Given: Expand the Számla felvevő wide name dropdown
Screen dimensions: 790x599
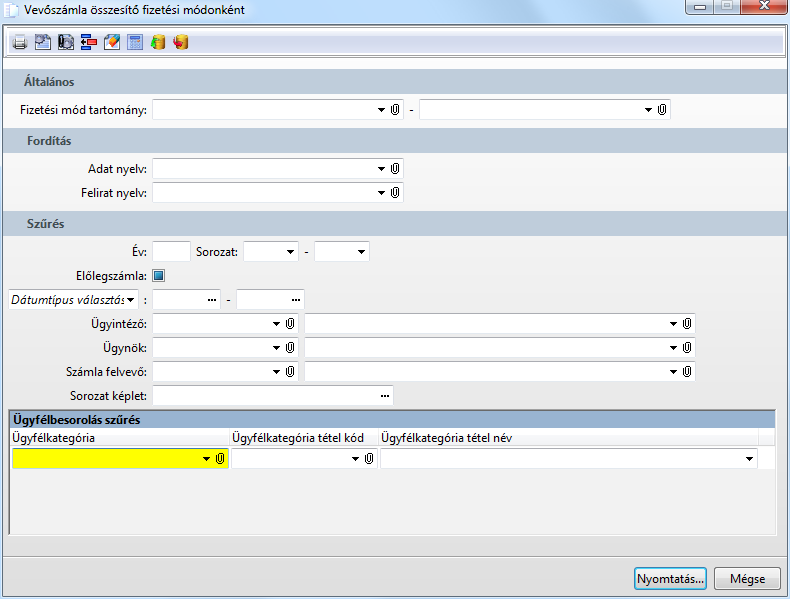Looking at the screenshot, I should click(x=673, y=372).
